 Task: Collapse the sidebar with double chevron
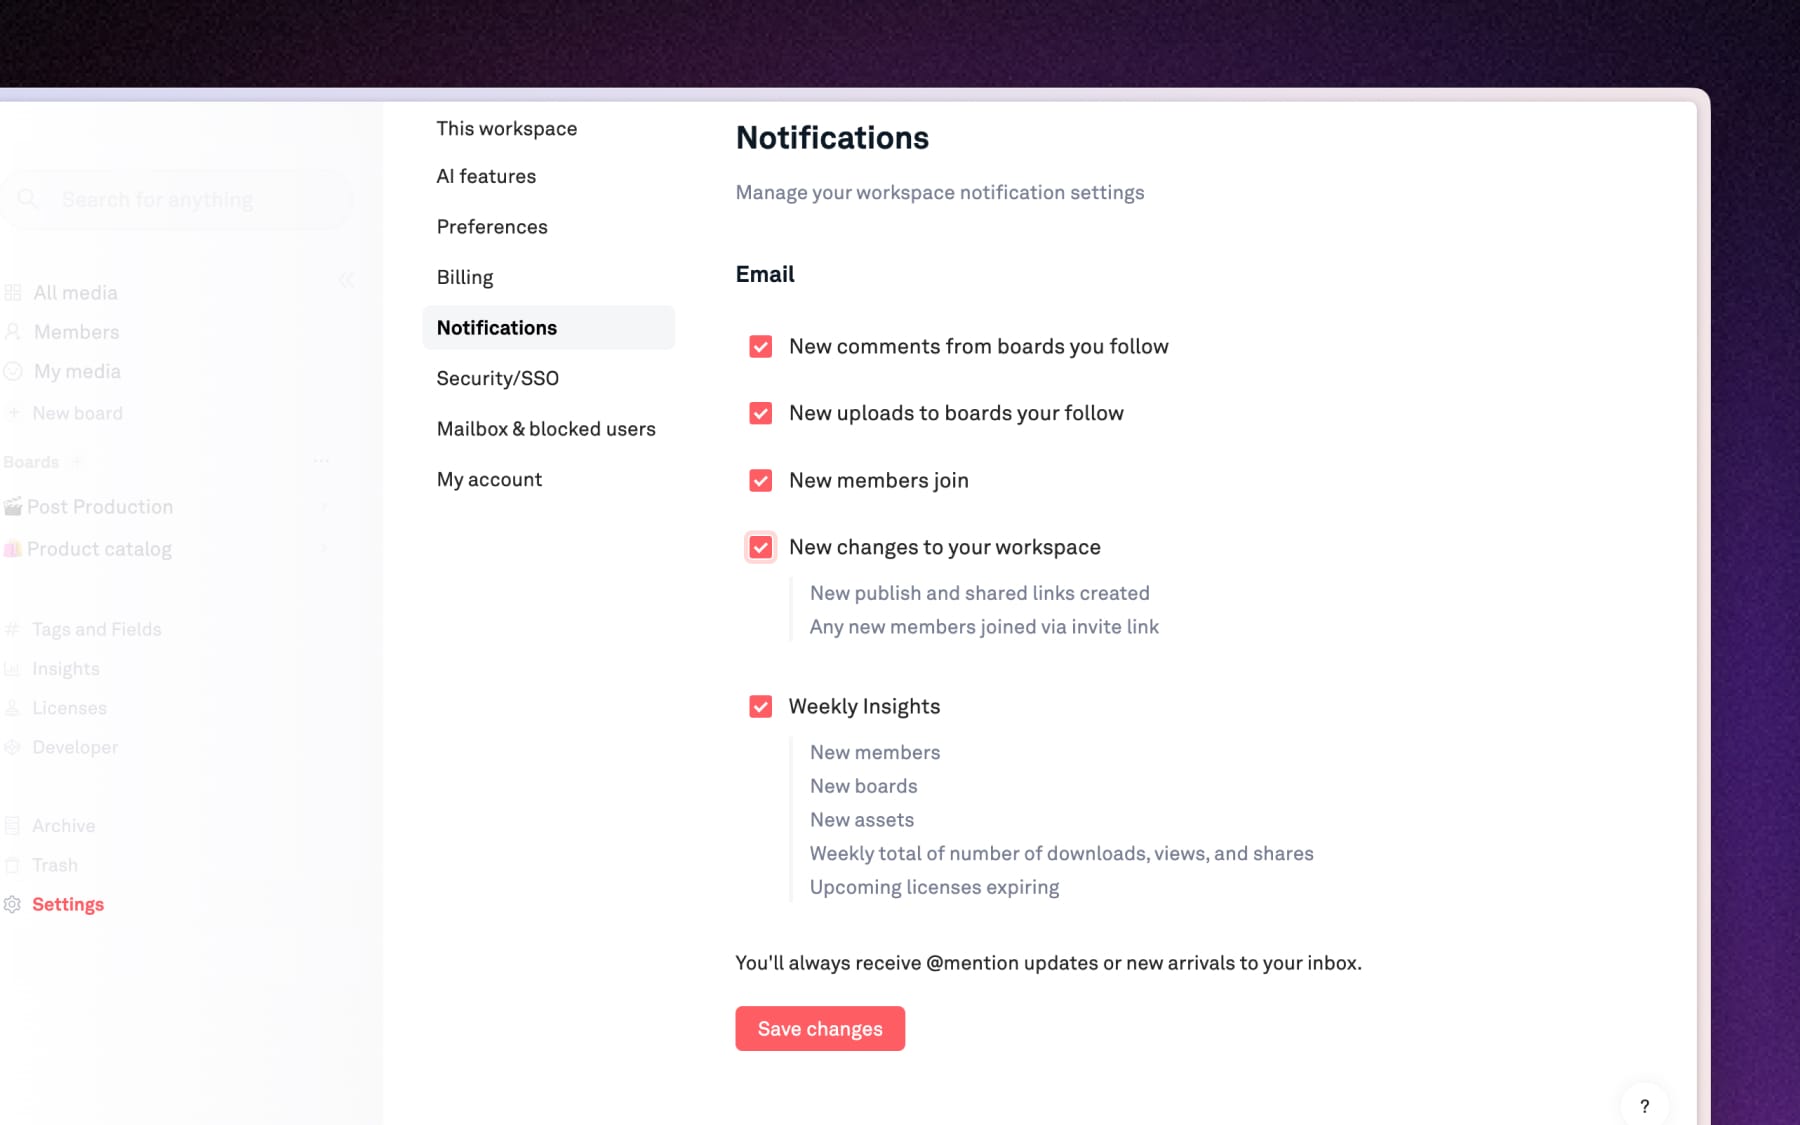pos(346,280)
